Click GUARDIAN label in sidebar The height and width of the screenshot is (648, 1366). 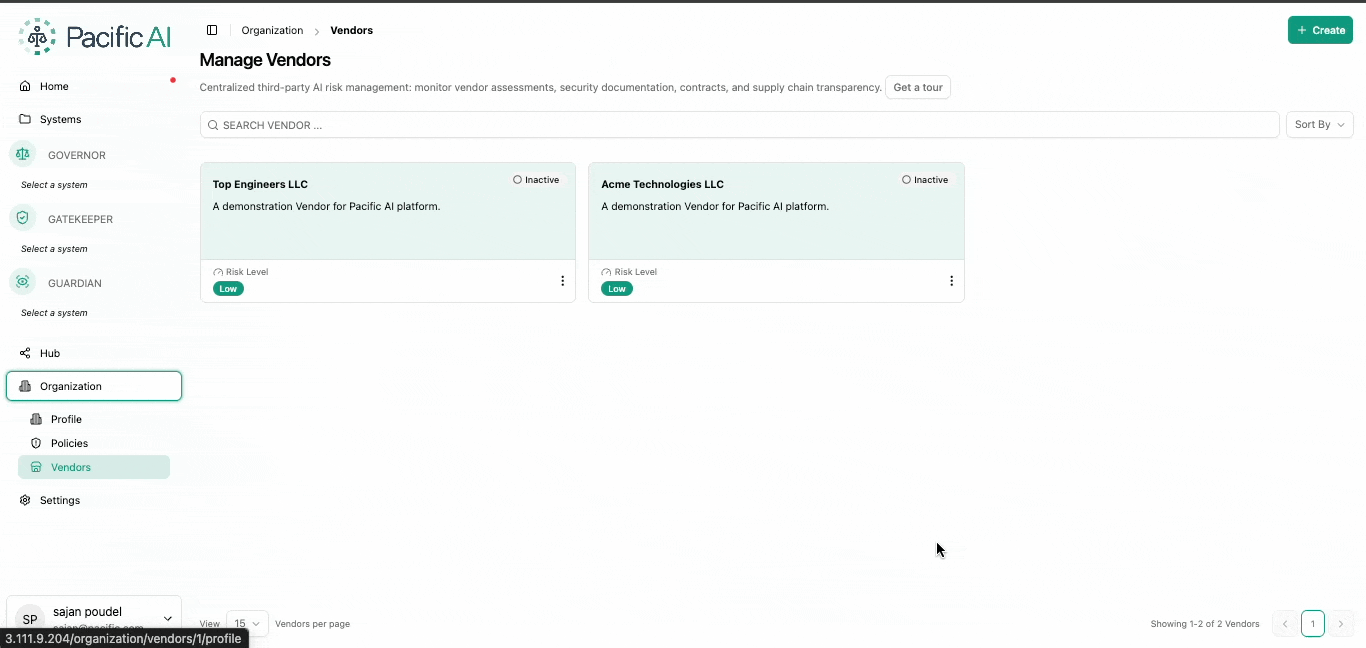pyautogui.click(x=75, y=283)
